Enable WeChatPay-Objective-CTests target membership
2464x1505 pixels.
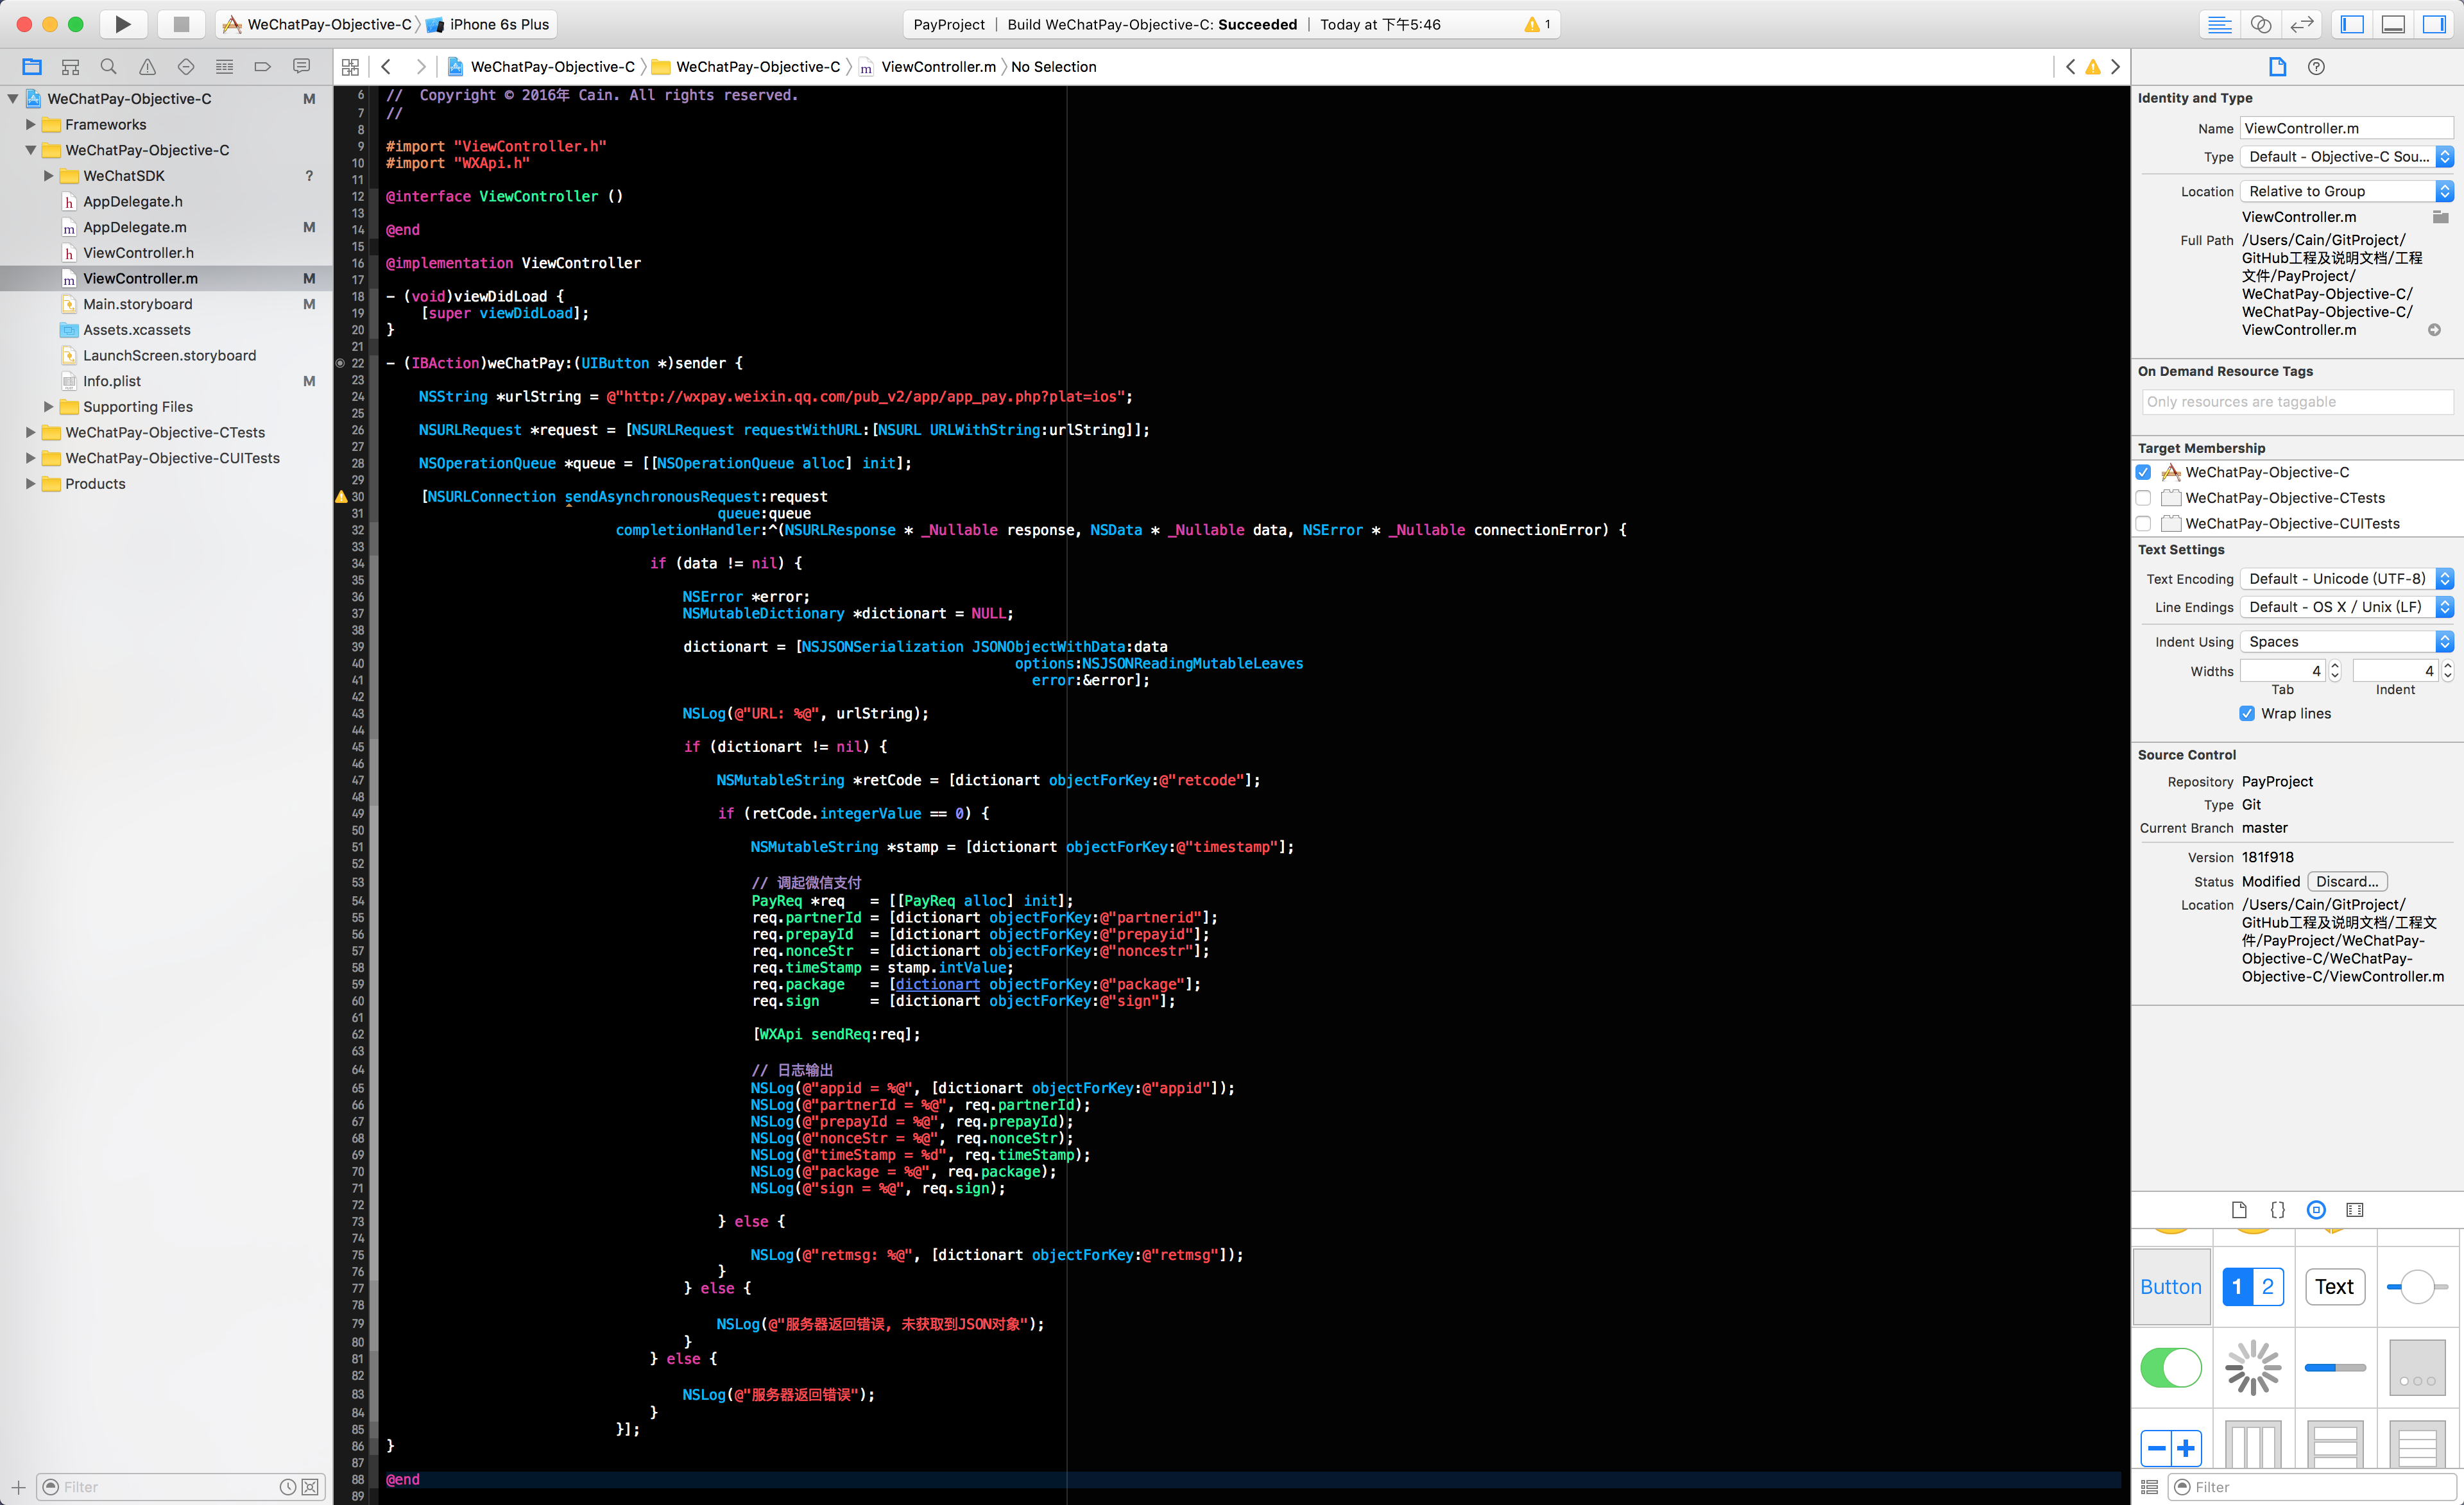pos(2143,498)
